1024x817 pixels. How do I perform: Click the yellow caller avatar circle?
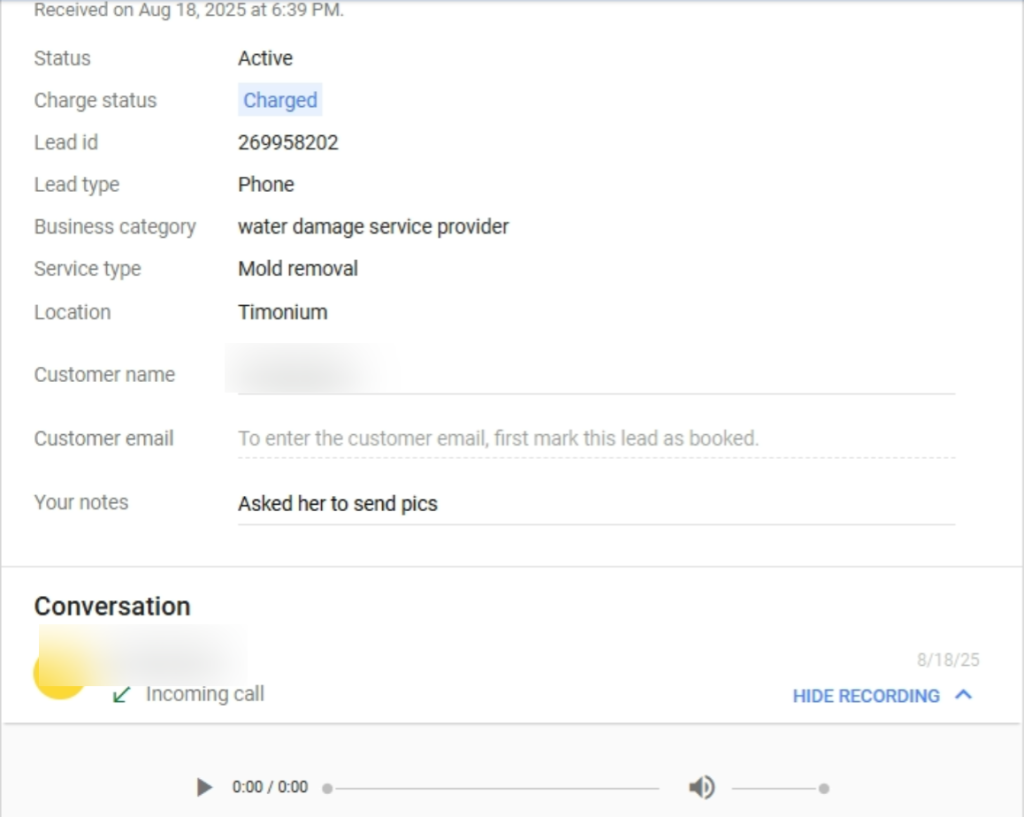58,675
